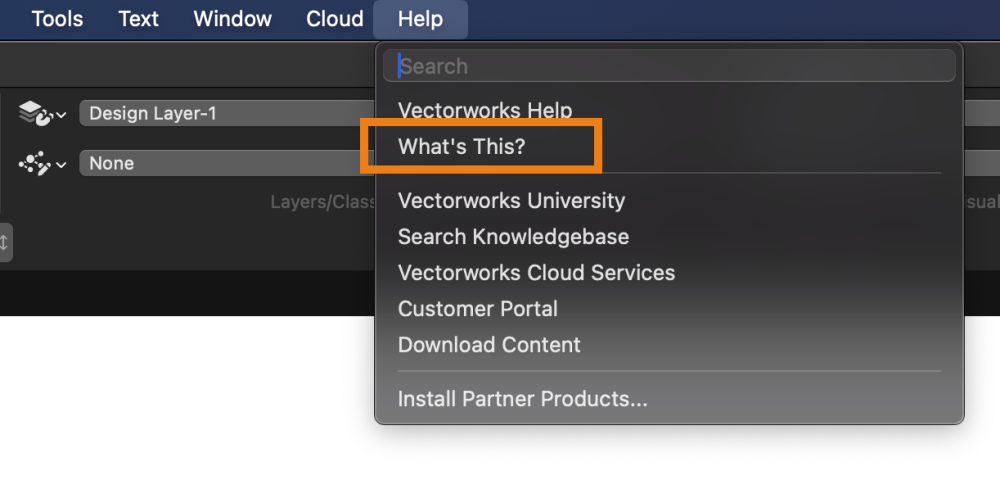The width and height of the screenshot is (1000, 480).
Task: Open the Tools menu
Action: (57, 19)
